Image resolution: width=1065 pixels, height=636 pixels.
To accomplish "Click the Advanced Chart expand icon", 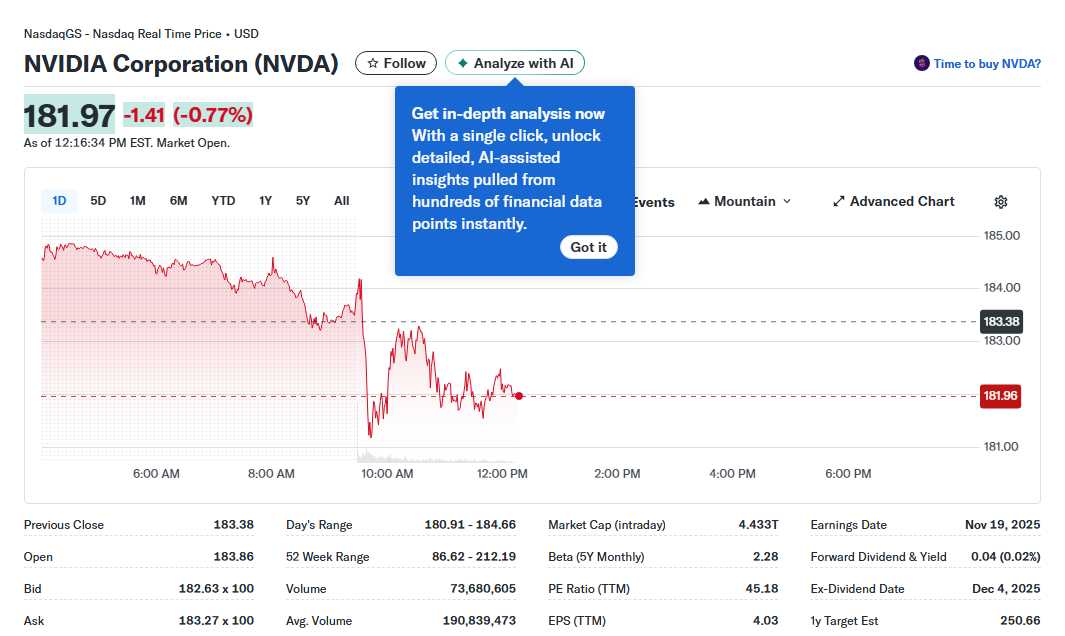I will (839, 202).
